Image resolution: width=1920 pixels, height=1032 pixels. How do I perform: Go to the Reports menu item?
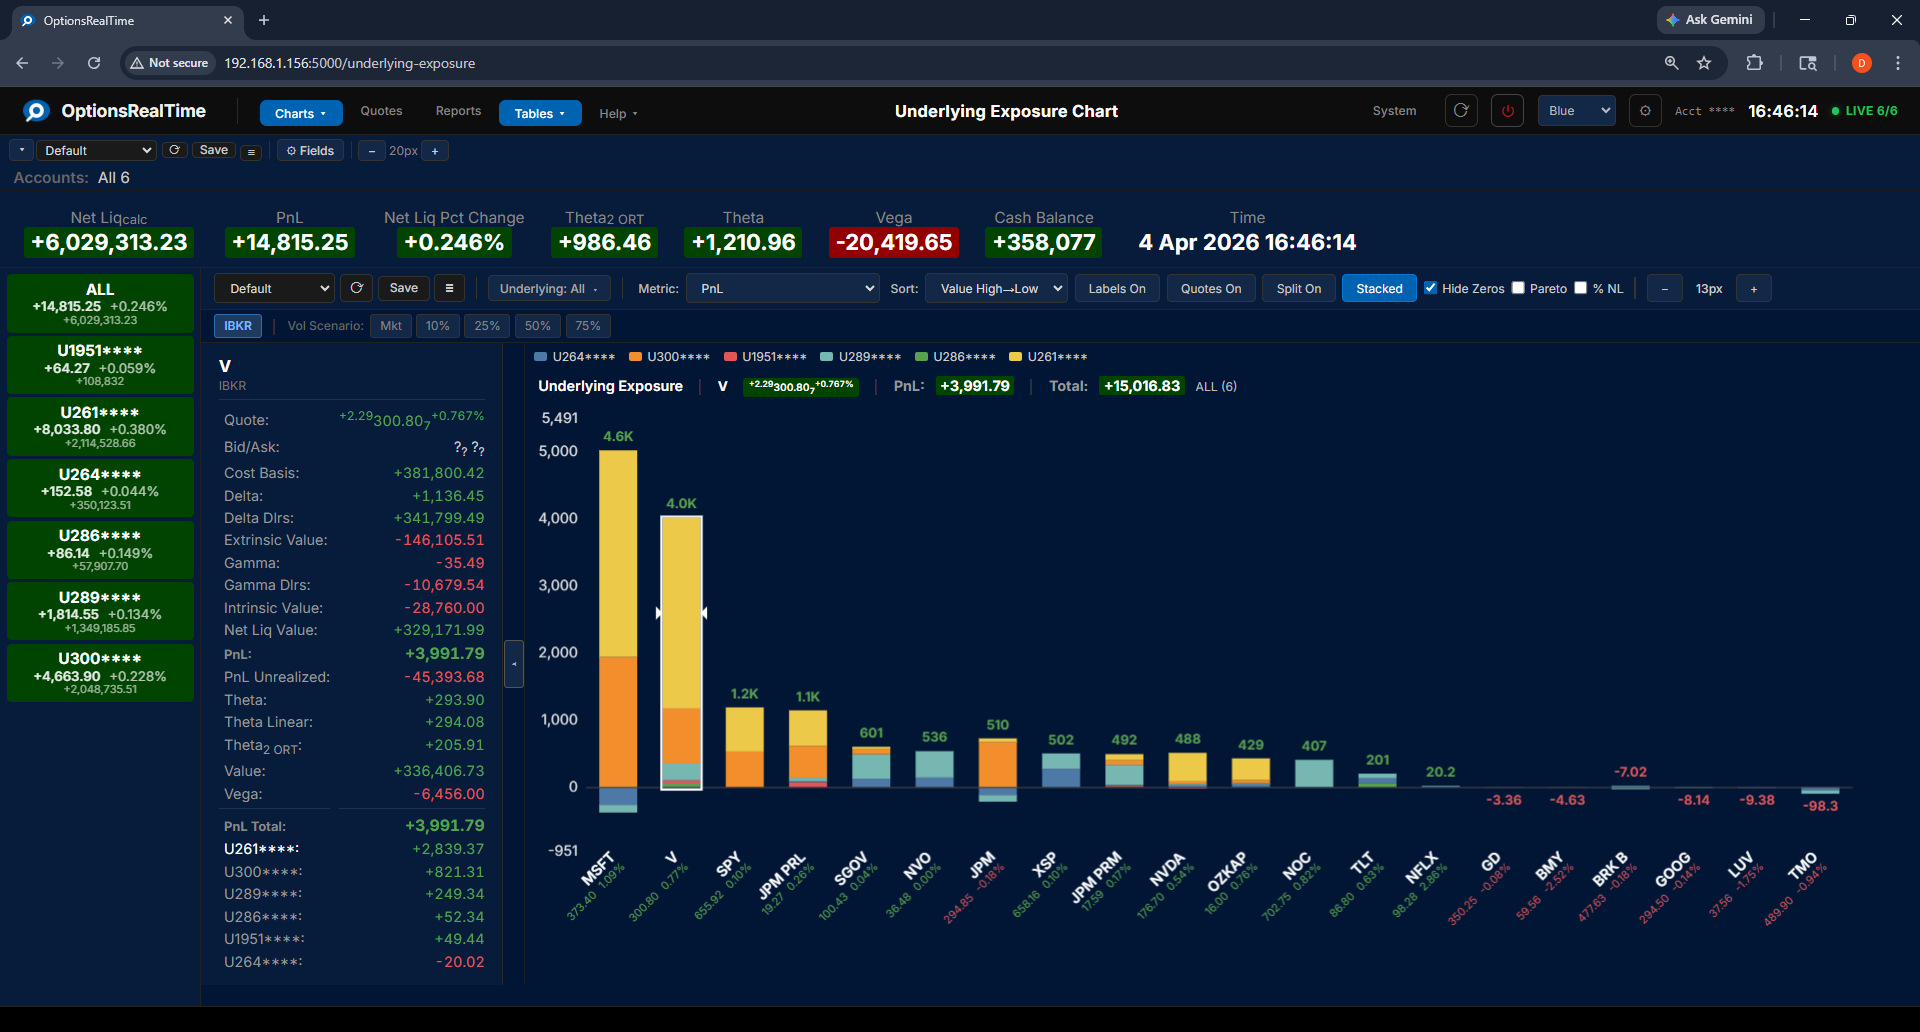(458, 111)
